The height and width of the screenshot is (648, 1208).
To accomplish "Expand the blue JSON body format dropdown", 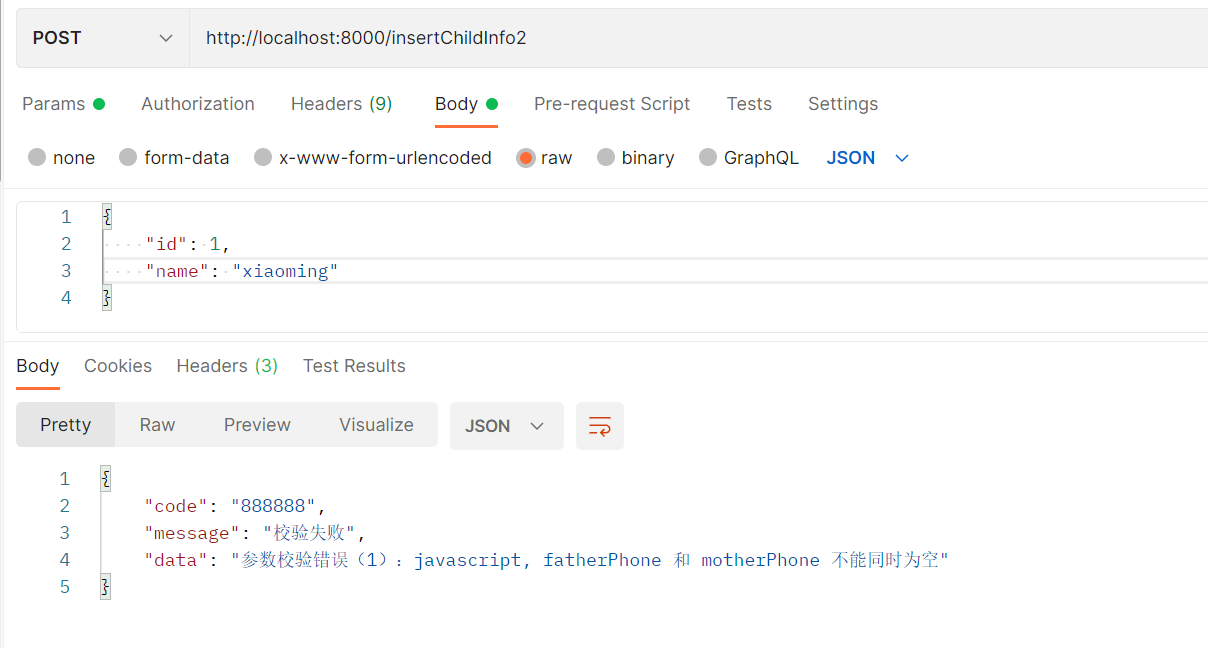I will pyautogui.click(x=868, y=158).
